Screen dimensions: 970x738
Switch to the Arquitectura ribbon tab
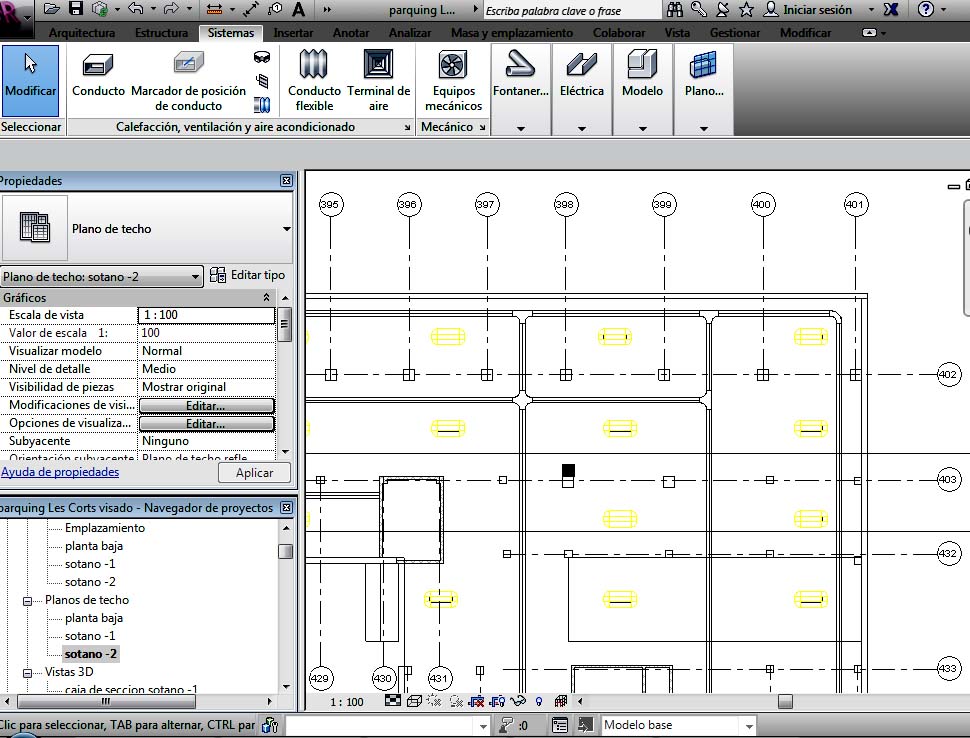[82, 33]
